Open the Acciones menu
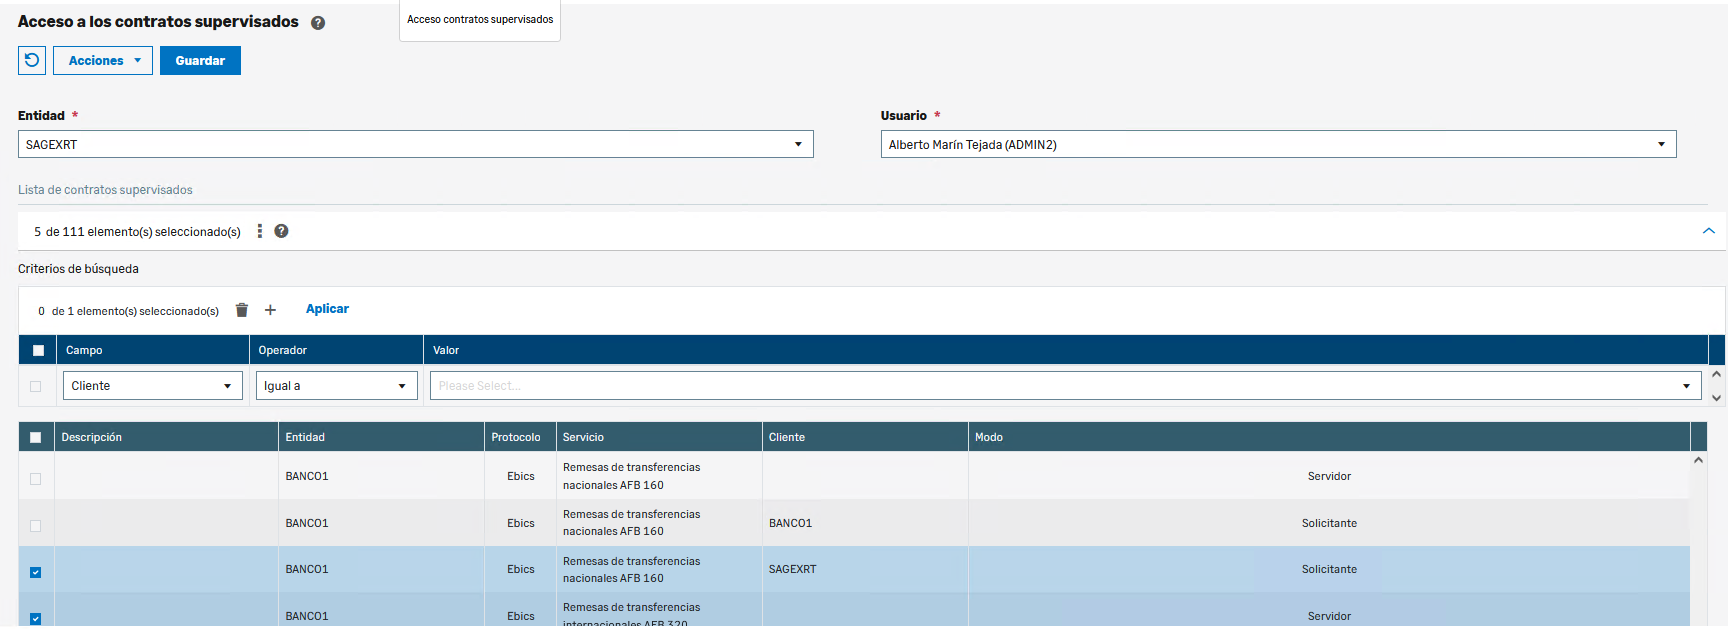The height and width of the screenshot is (629, 1728). (x=103, y=61)
